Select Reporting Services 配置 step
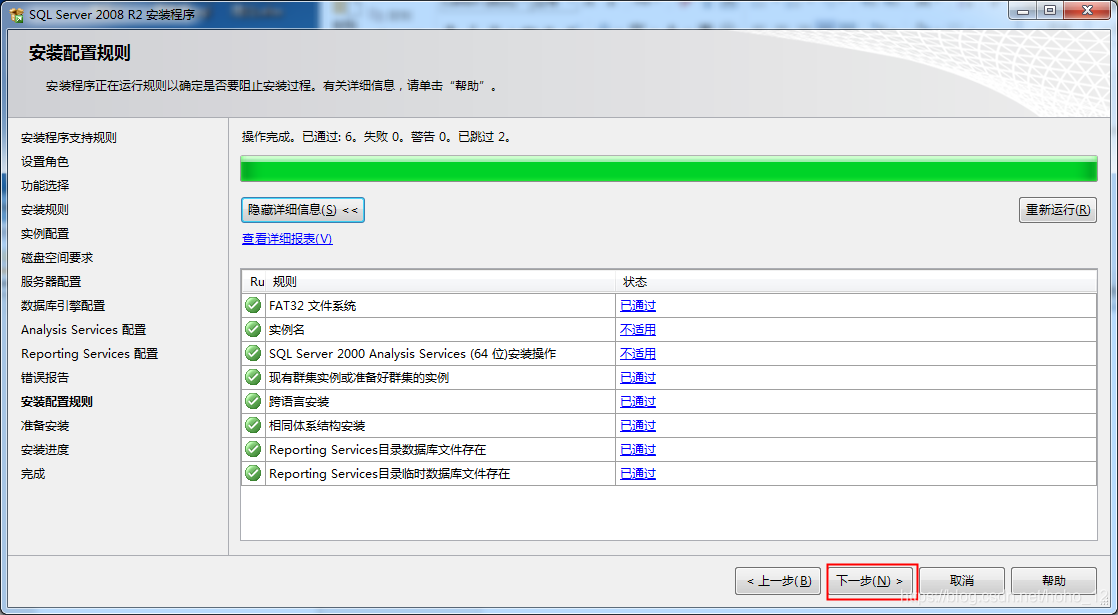This screenshot has width=1118, height=615. (x=90, y=353)
